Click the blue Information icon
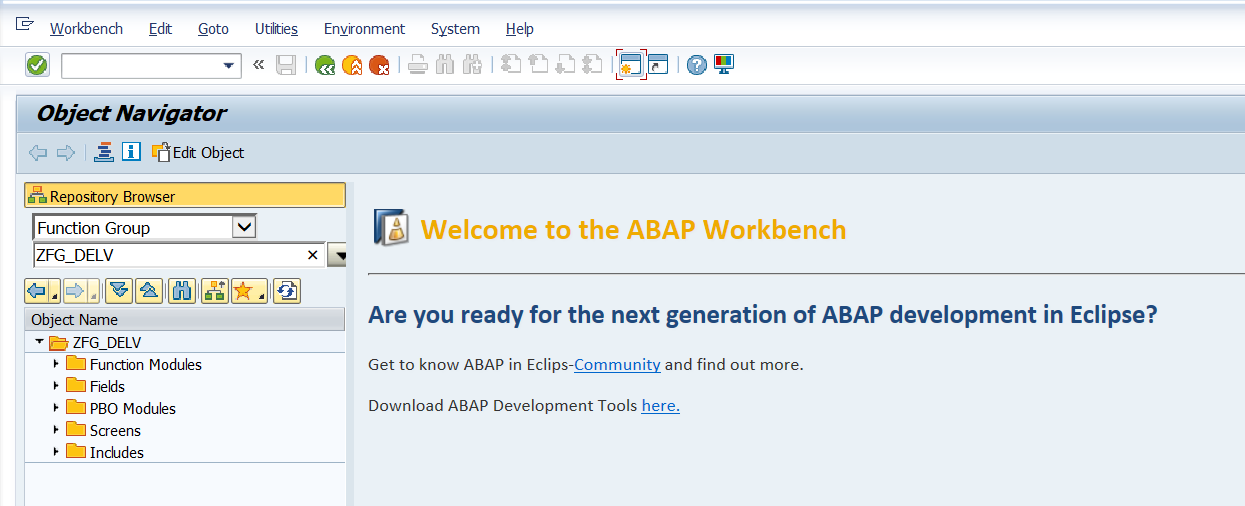 [x=131, y=152]
